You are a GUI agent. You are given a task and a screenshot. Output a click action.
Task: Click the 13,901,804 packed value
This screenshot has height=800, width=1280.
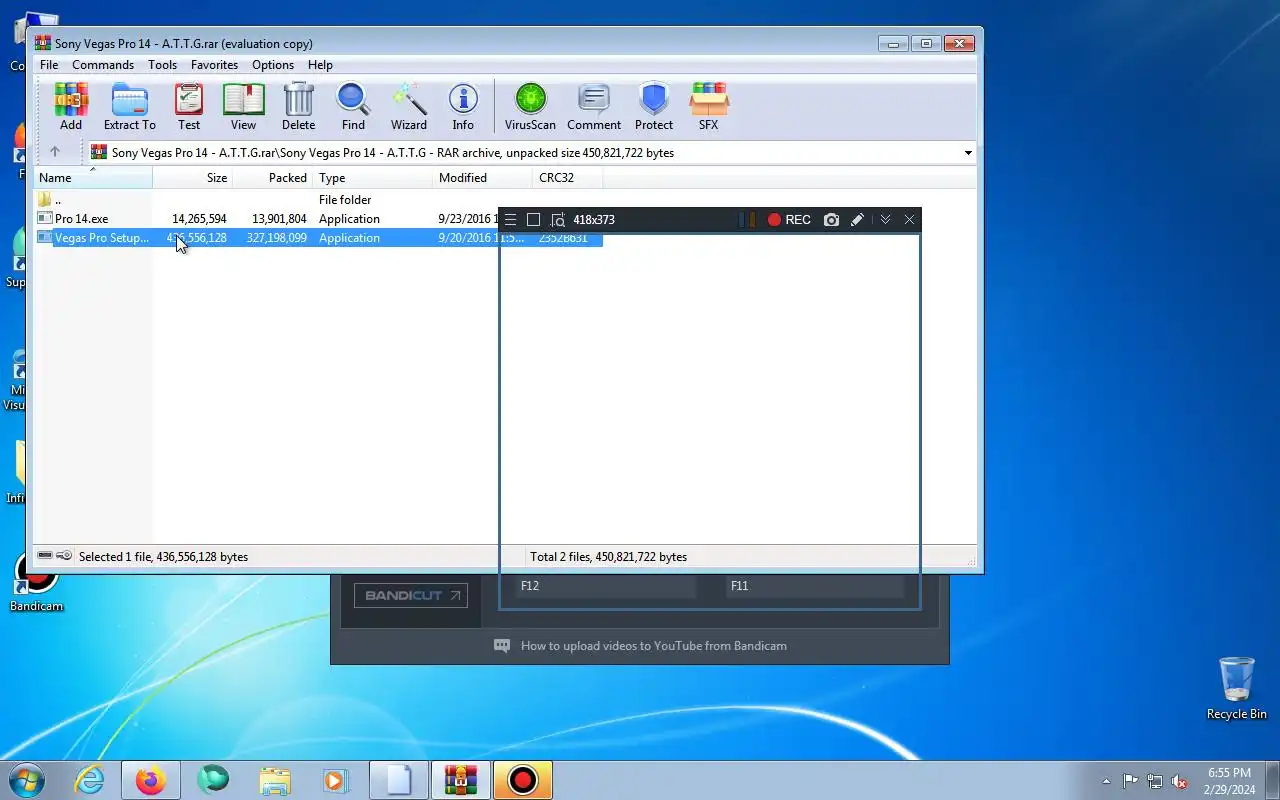tap(279, 219)
